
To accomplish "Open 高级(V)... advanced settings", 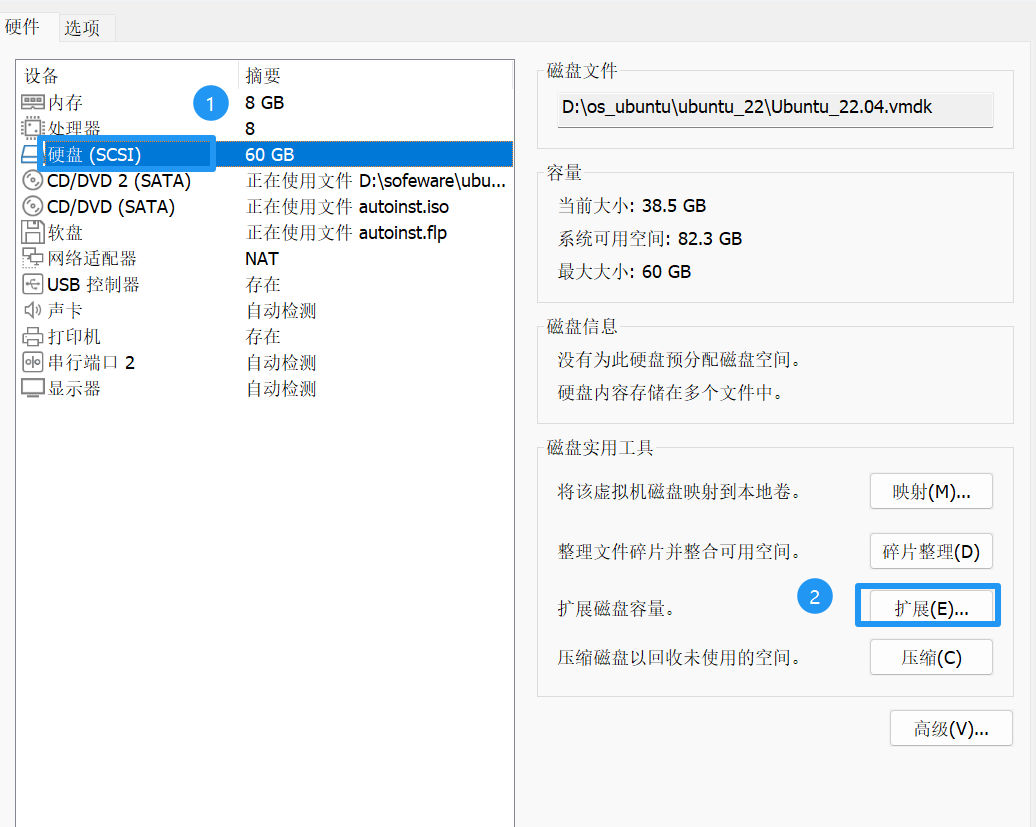I will tap(951, 729).
